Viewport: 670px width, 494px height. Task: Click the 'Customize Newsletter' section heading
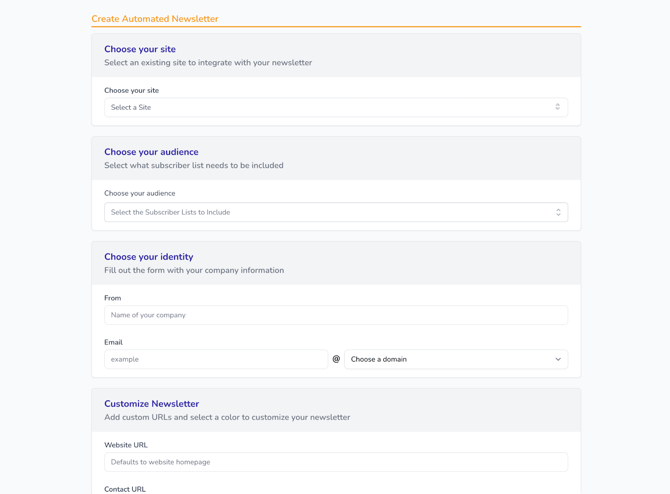(x=151, y=404)
